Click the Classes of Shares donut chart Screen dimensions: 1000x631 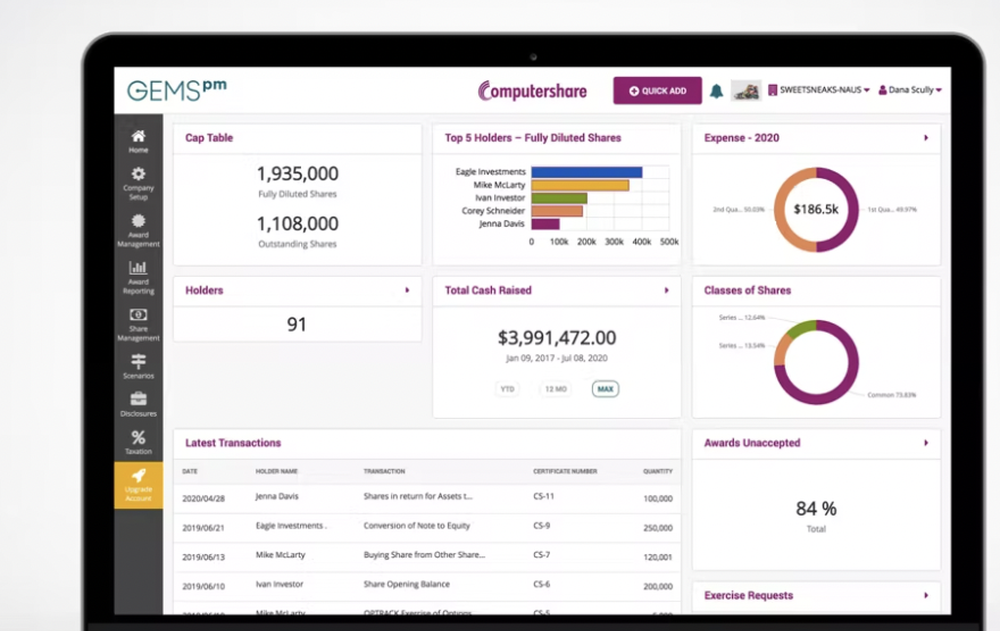(x=816, y=362)
